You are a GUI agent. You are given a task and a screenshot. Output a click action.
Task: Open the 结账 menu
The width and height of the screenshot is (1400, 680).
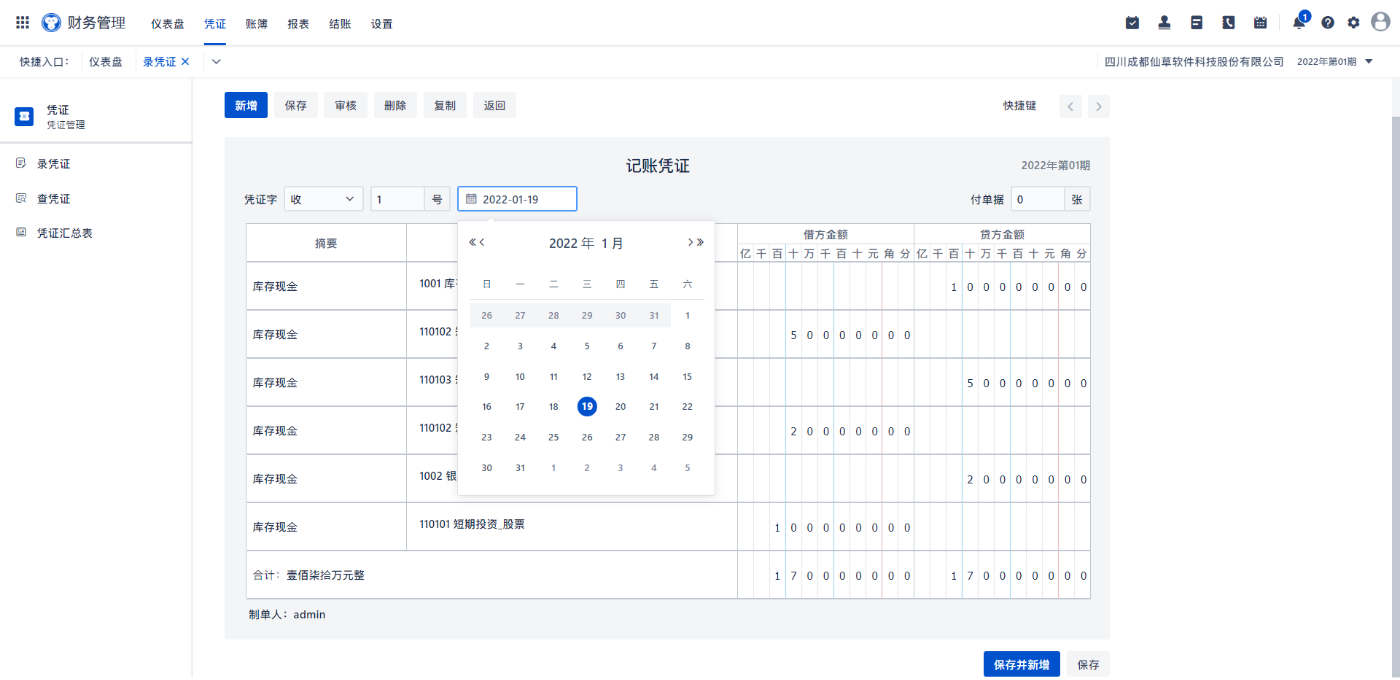340,23
